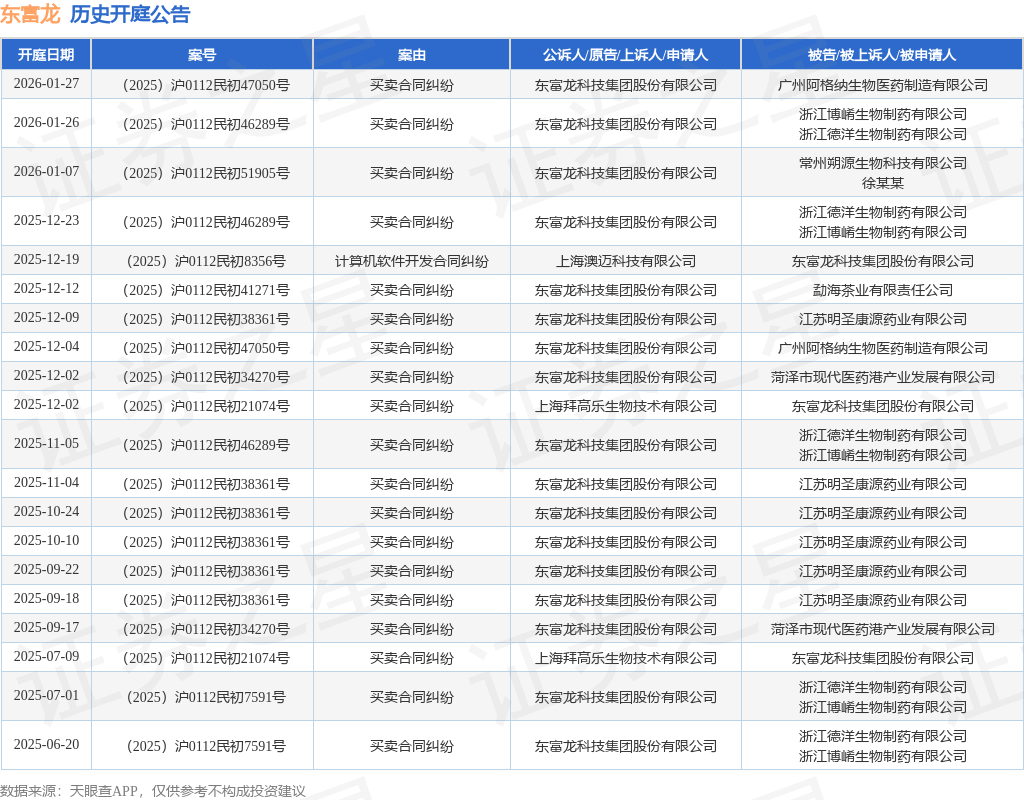Click the 计算机软件开发合同纠纷 cause cell
Image resolution: width=1024 pixels, height=800 pixels.
click(x=411, y=261)
